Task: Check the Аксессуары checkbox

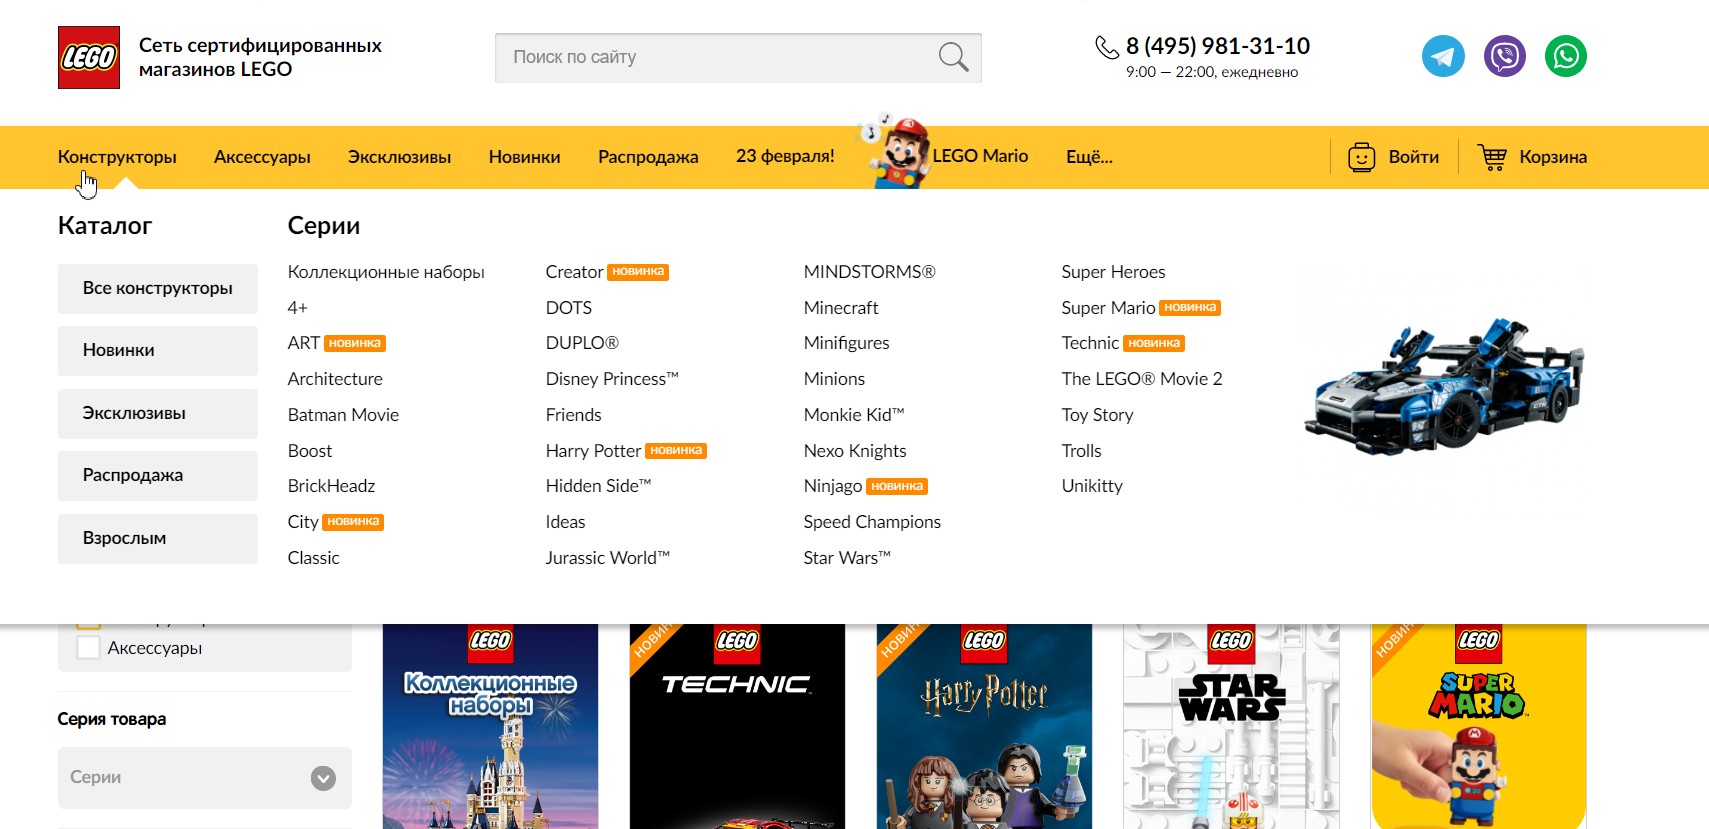Action: pyautogui.click(x=89, y=648)
